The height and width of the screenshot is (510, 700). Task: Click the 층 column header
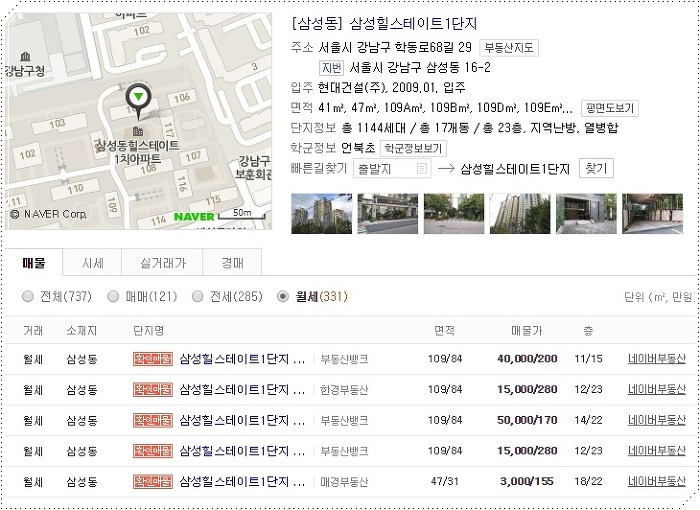click(x=588, y=330)
